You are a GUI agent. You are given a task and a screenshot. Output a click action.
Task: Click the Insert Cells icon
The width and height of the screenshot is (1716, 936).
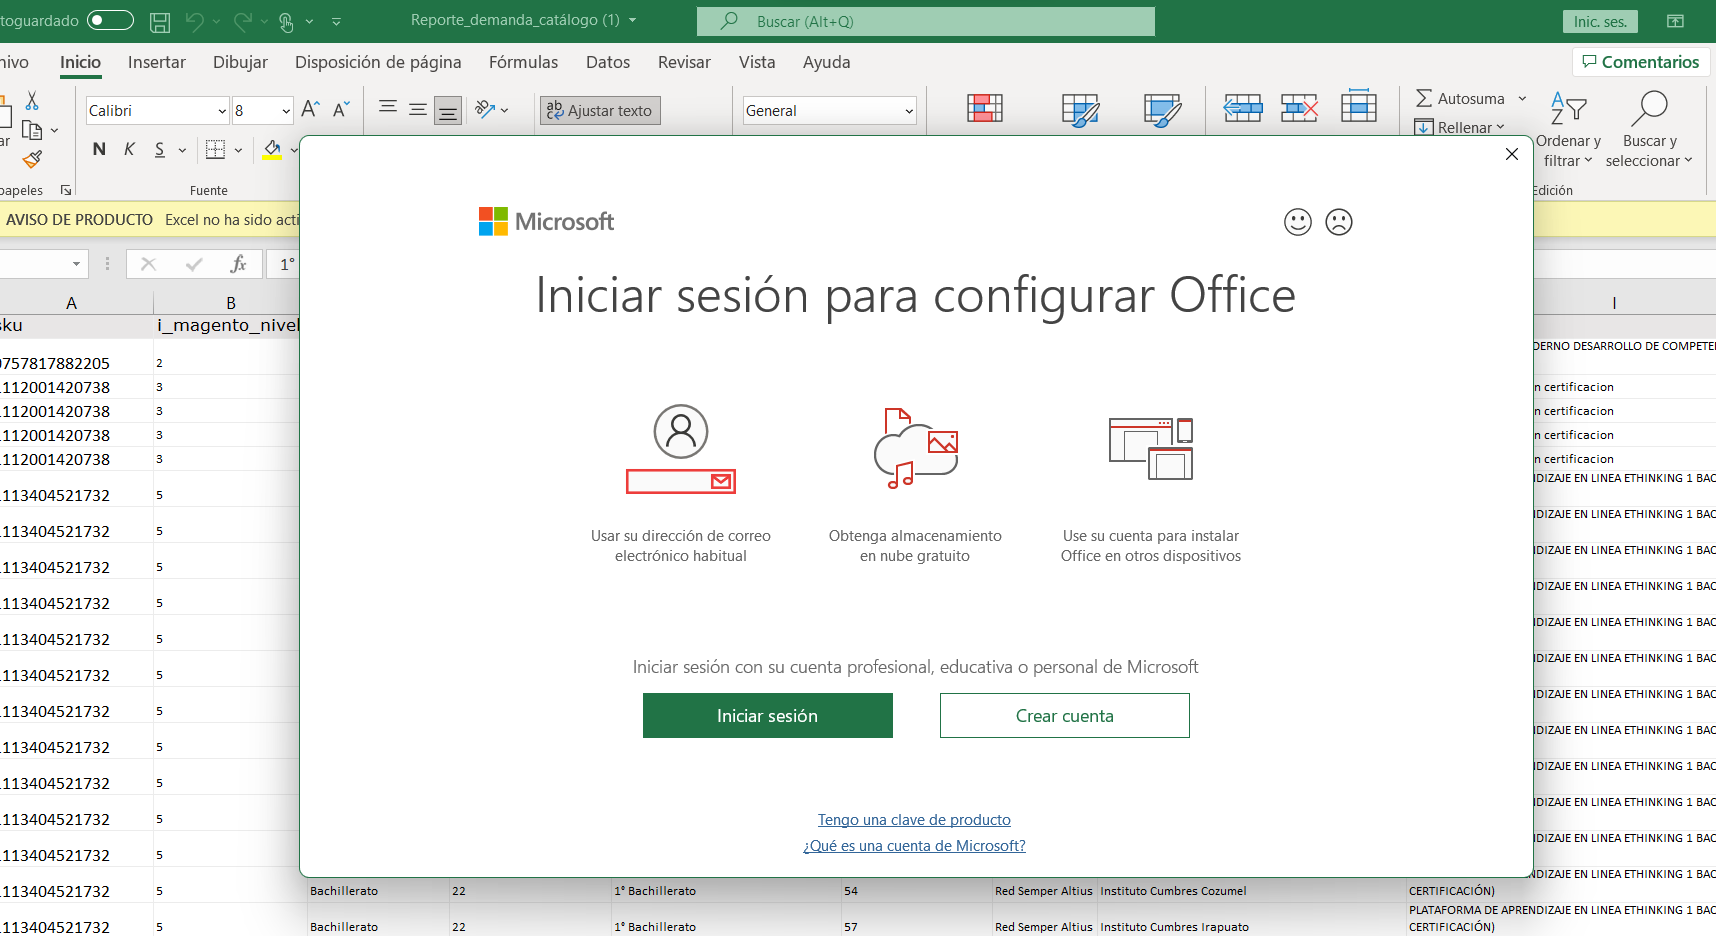1242,108
